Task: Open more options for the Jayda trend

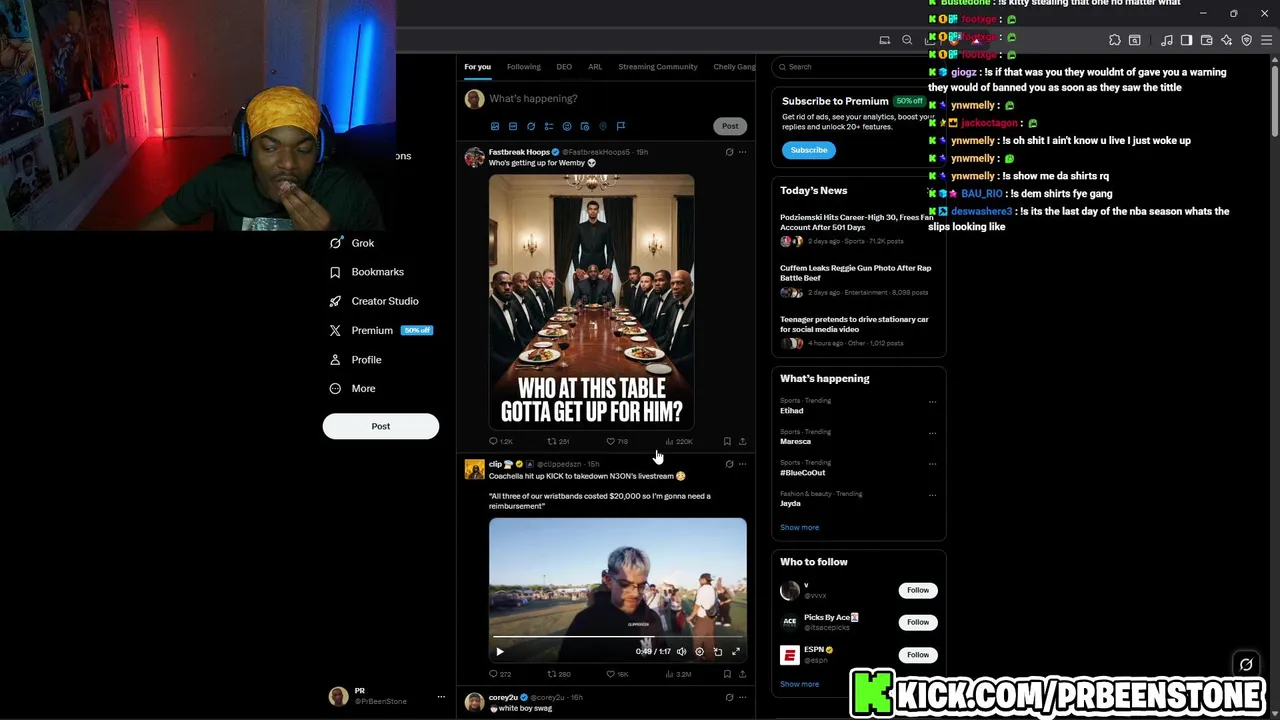Action: (932, 495)
